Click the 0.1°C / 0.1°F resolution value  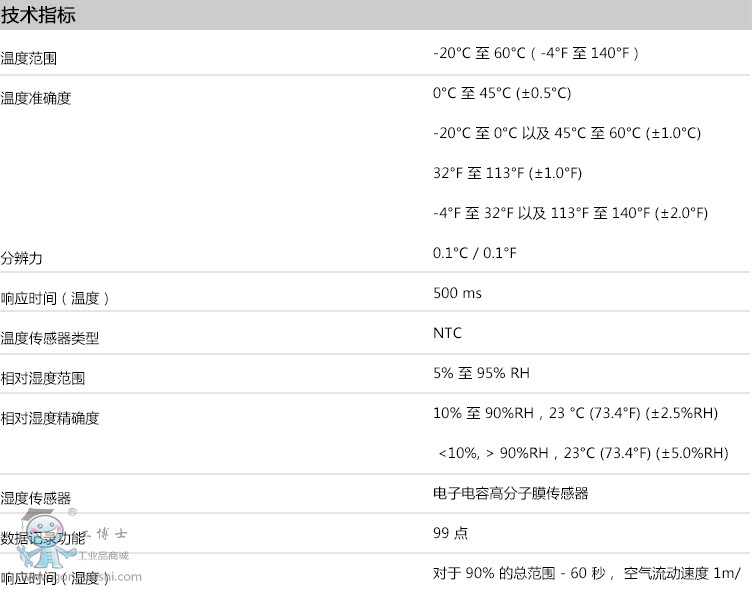pyautogui.click(x=475, y=253)
